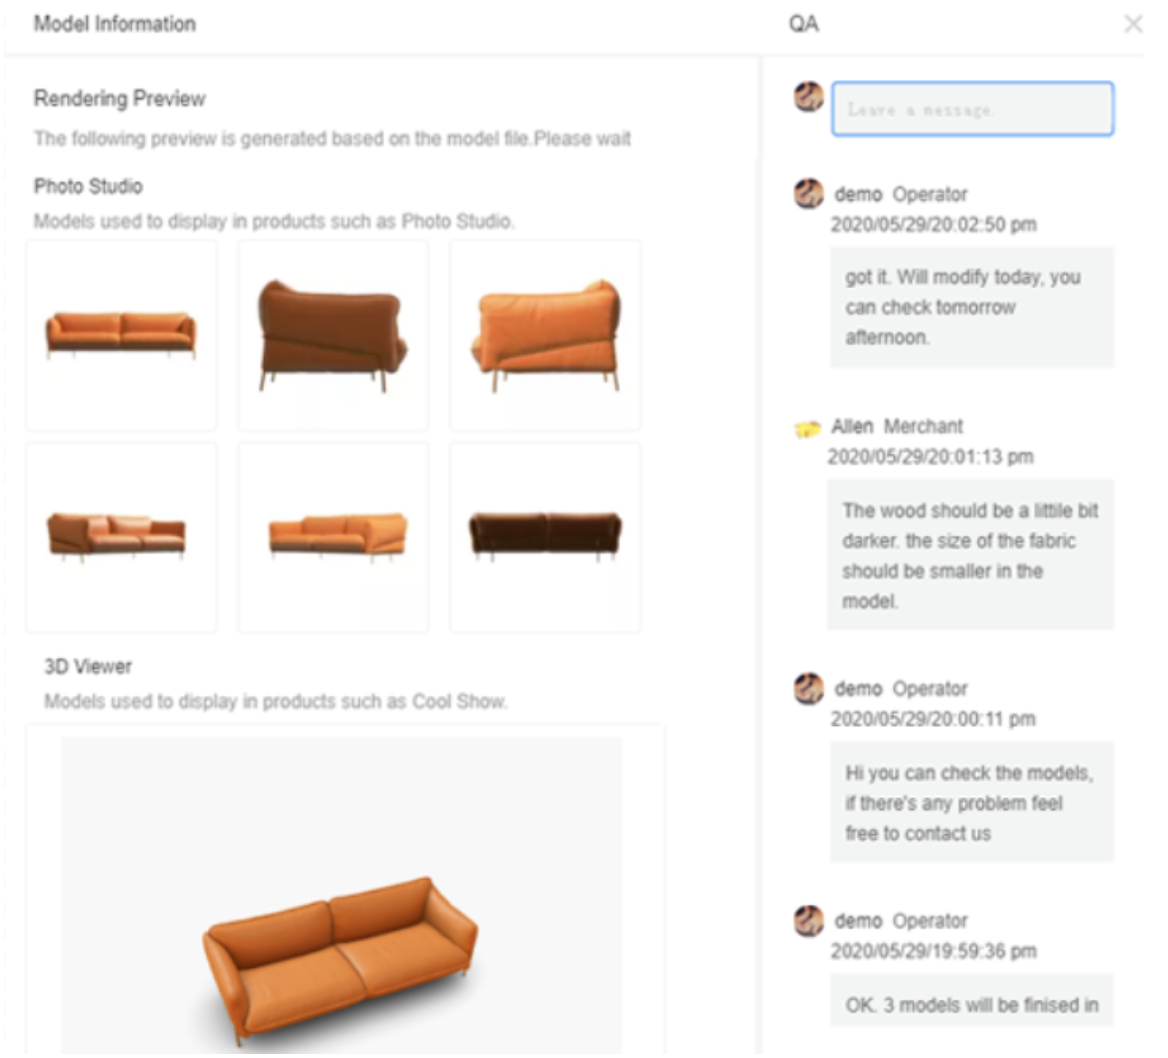Click the '3 models will be finised' message
The width and height of the screenshot is (1168, 1058).
[971, 1004]
